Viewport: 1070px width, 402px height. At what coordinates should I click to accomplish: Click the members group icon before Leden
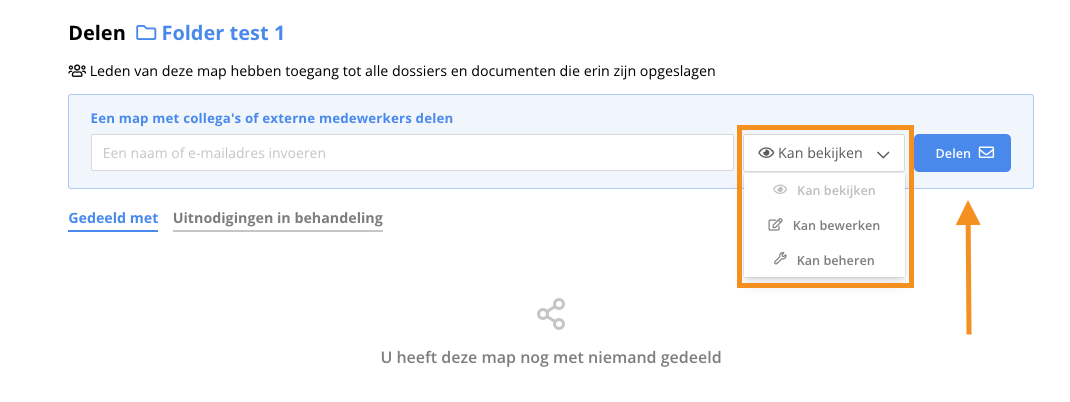(77, 71)
